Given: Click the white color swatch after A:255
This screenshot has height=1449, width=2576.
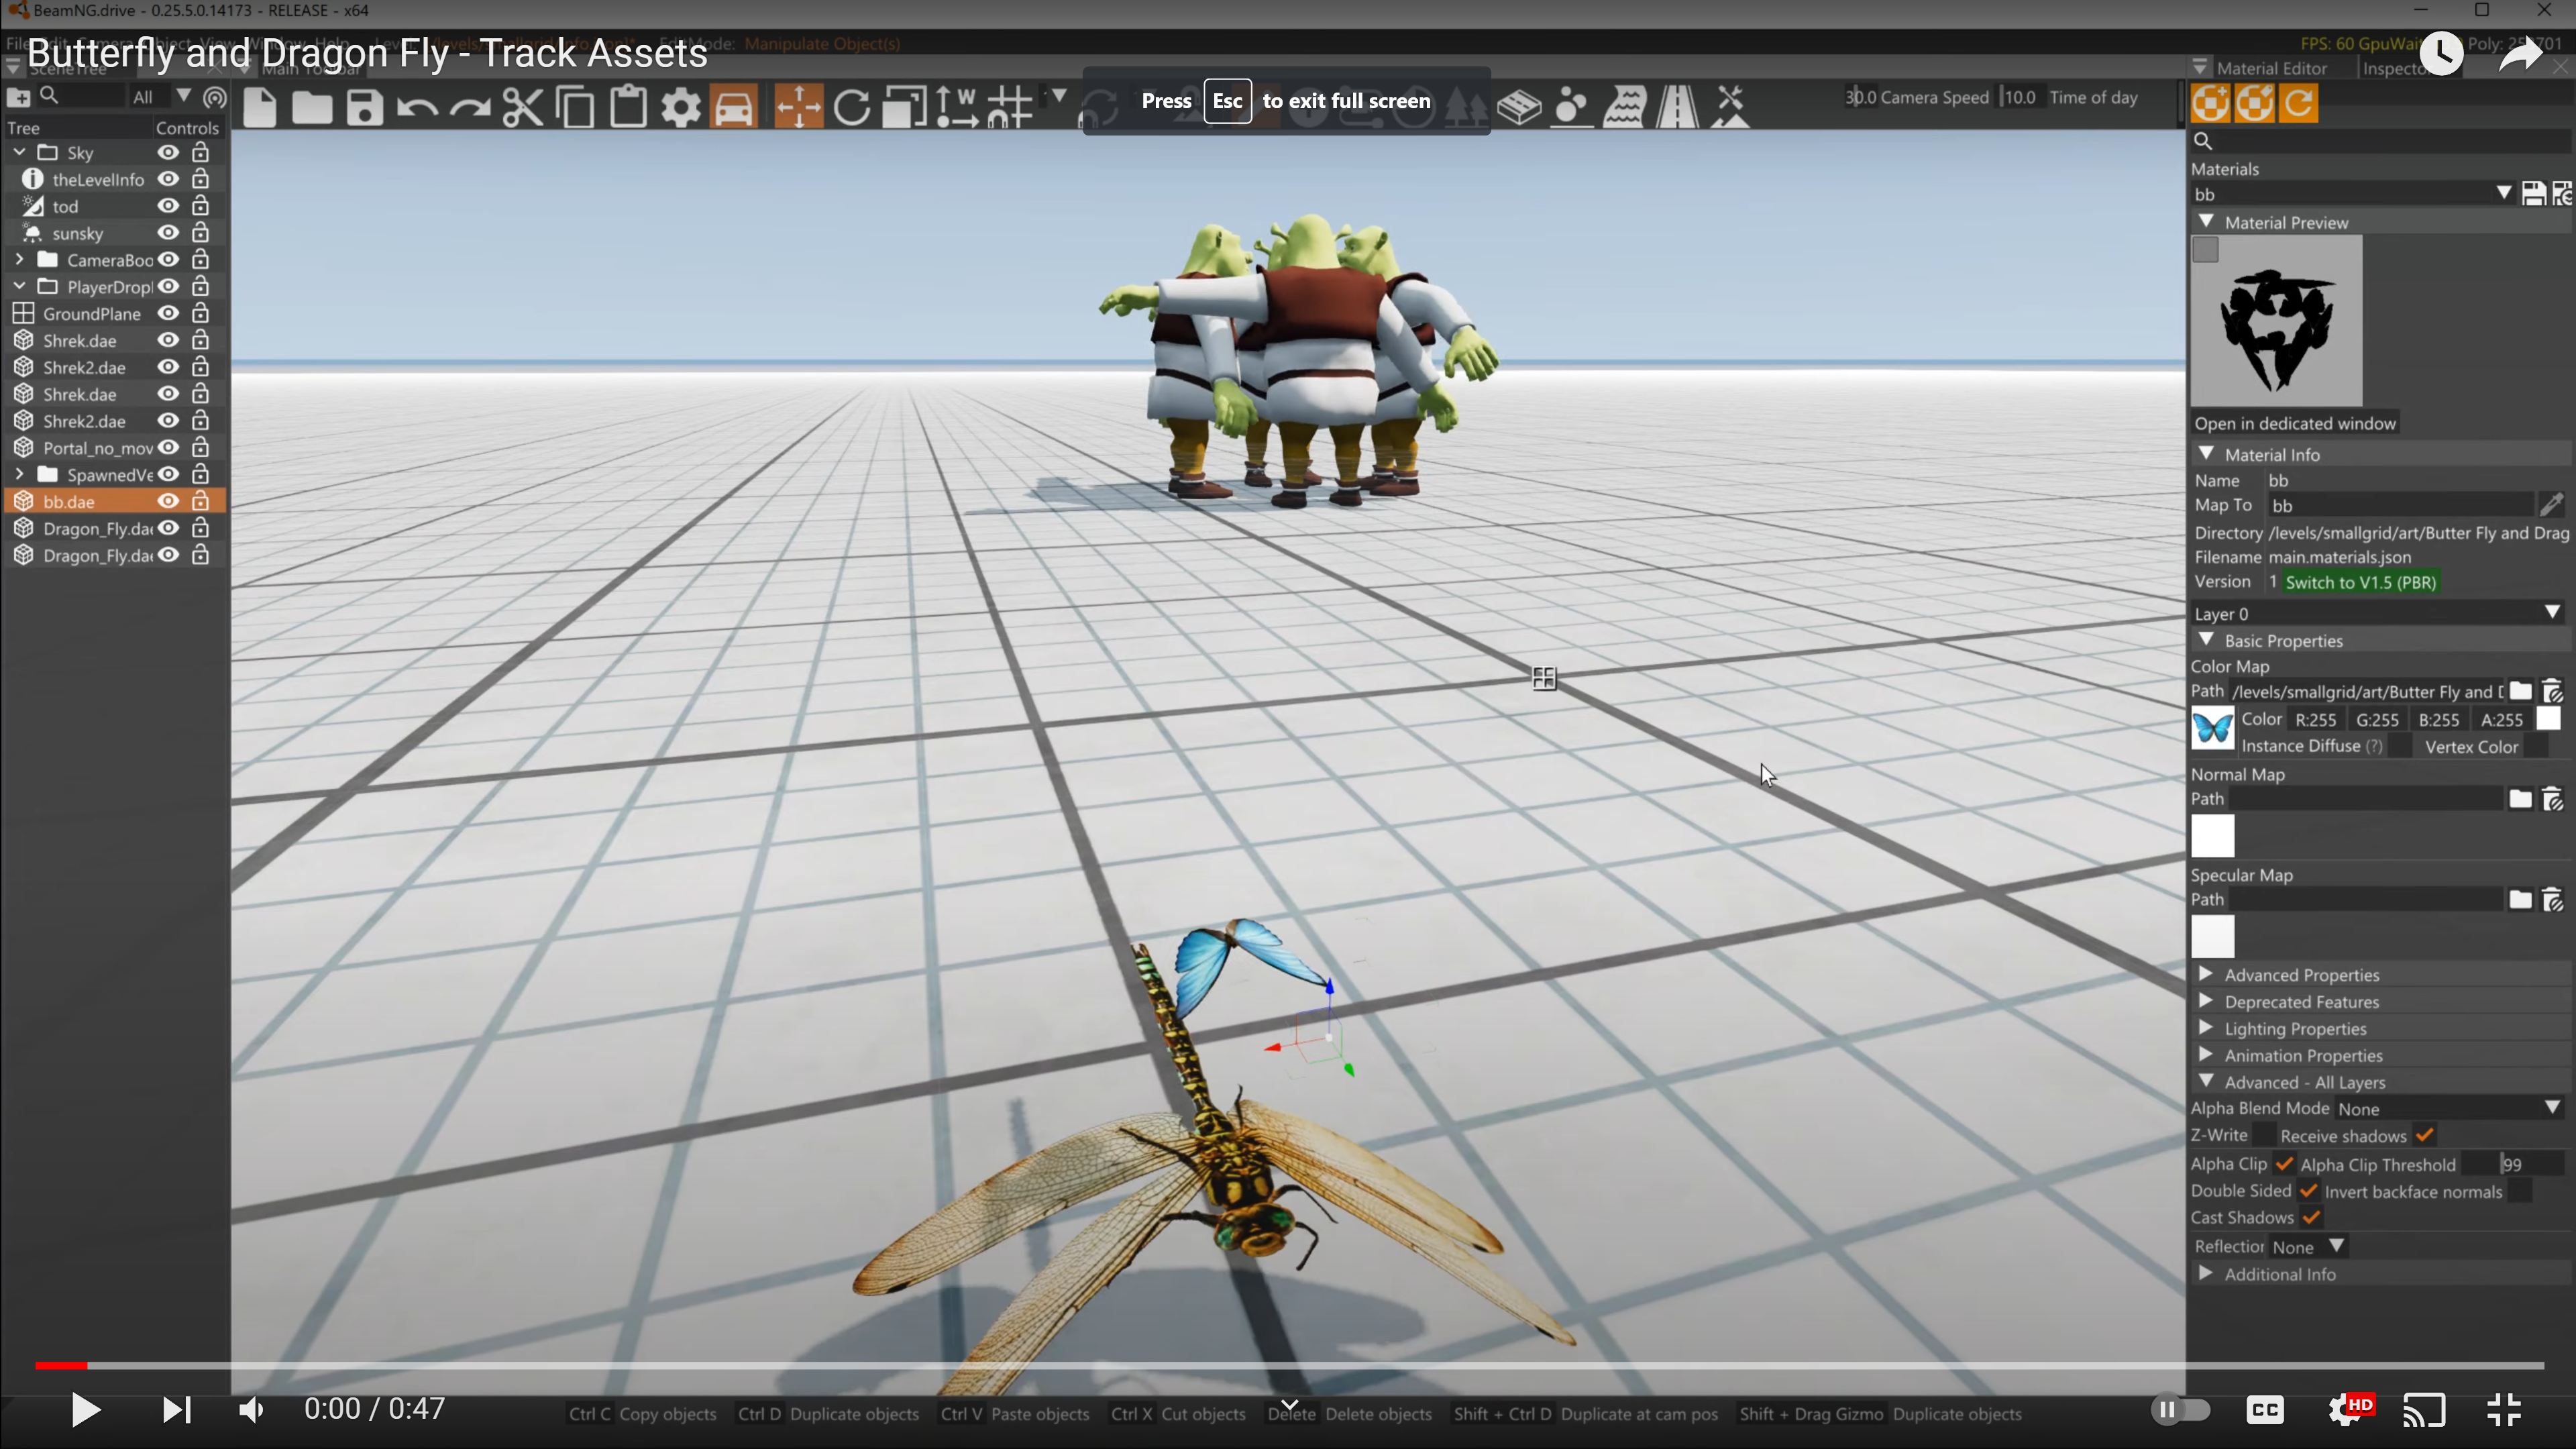Looking at the screenshot, I should (2549, 719).
